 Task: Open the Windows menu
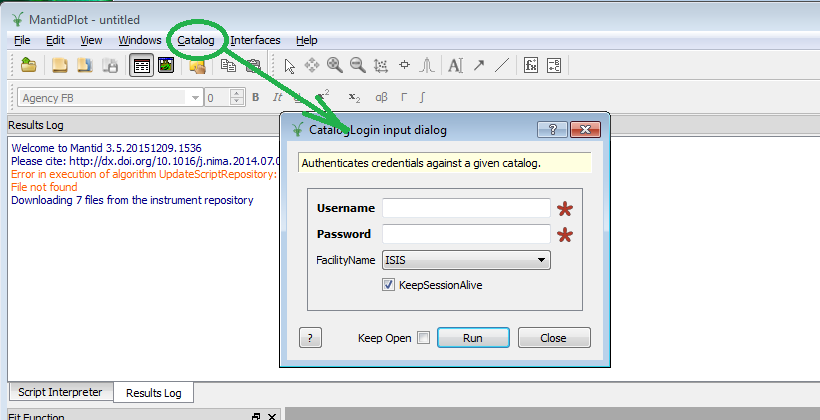coord(140,40)
